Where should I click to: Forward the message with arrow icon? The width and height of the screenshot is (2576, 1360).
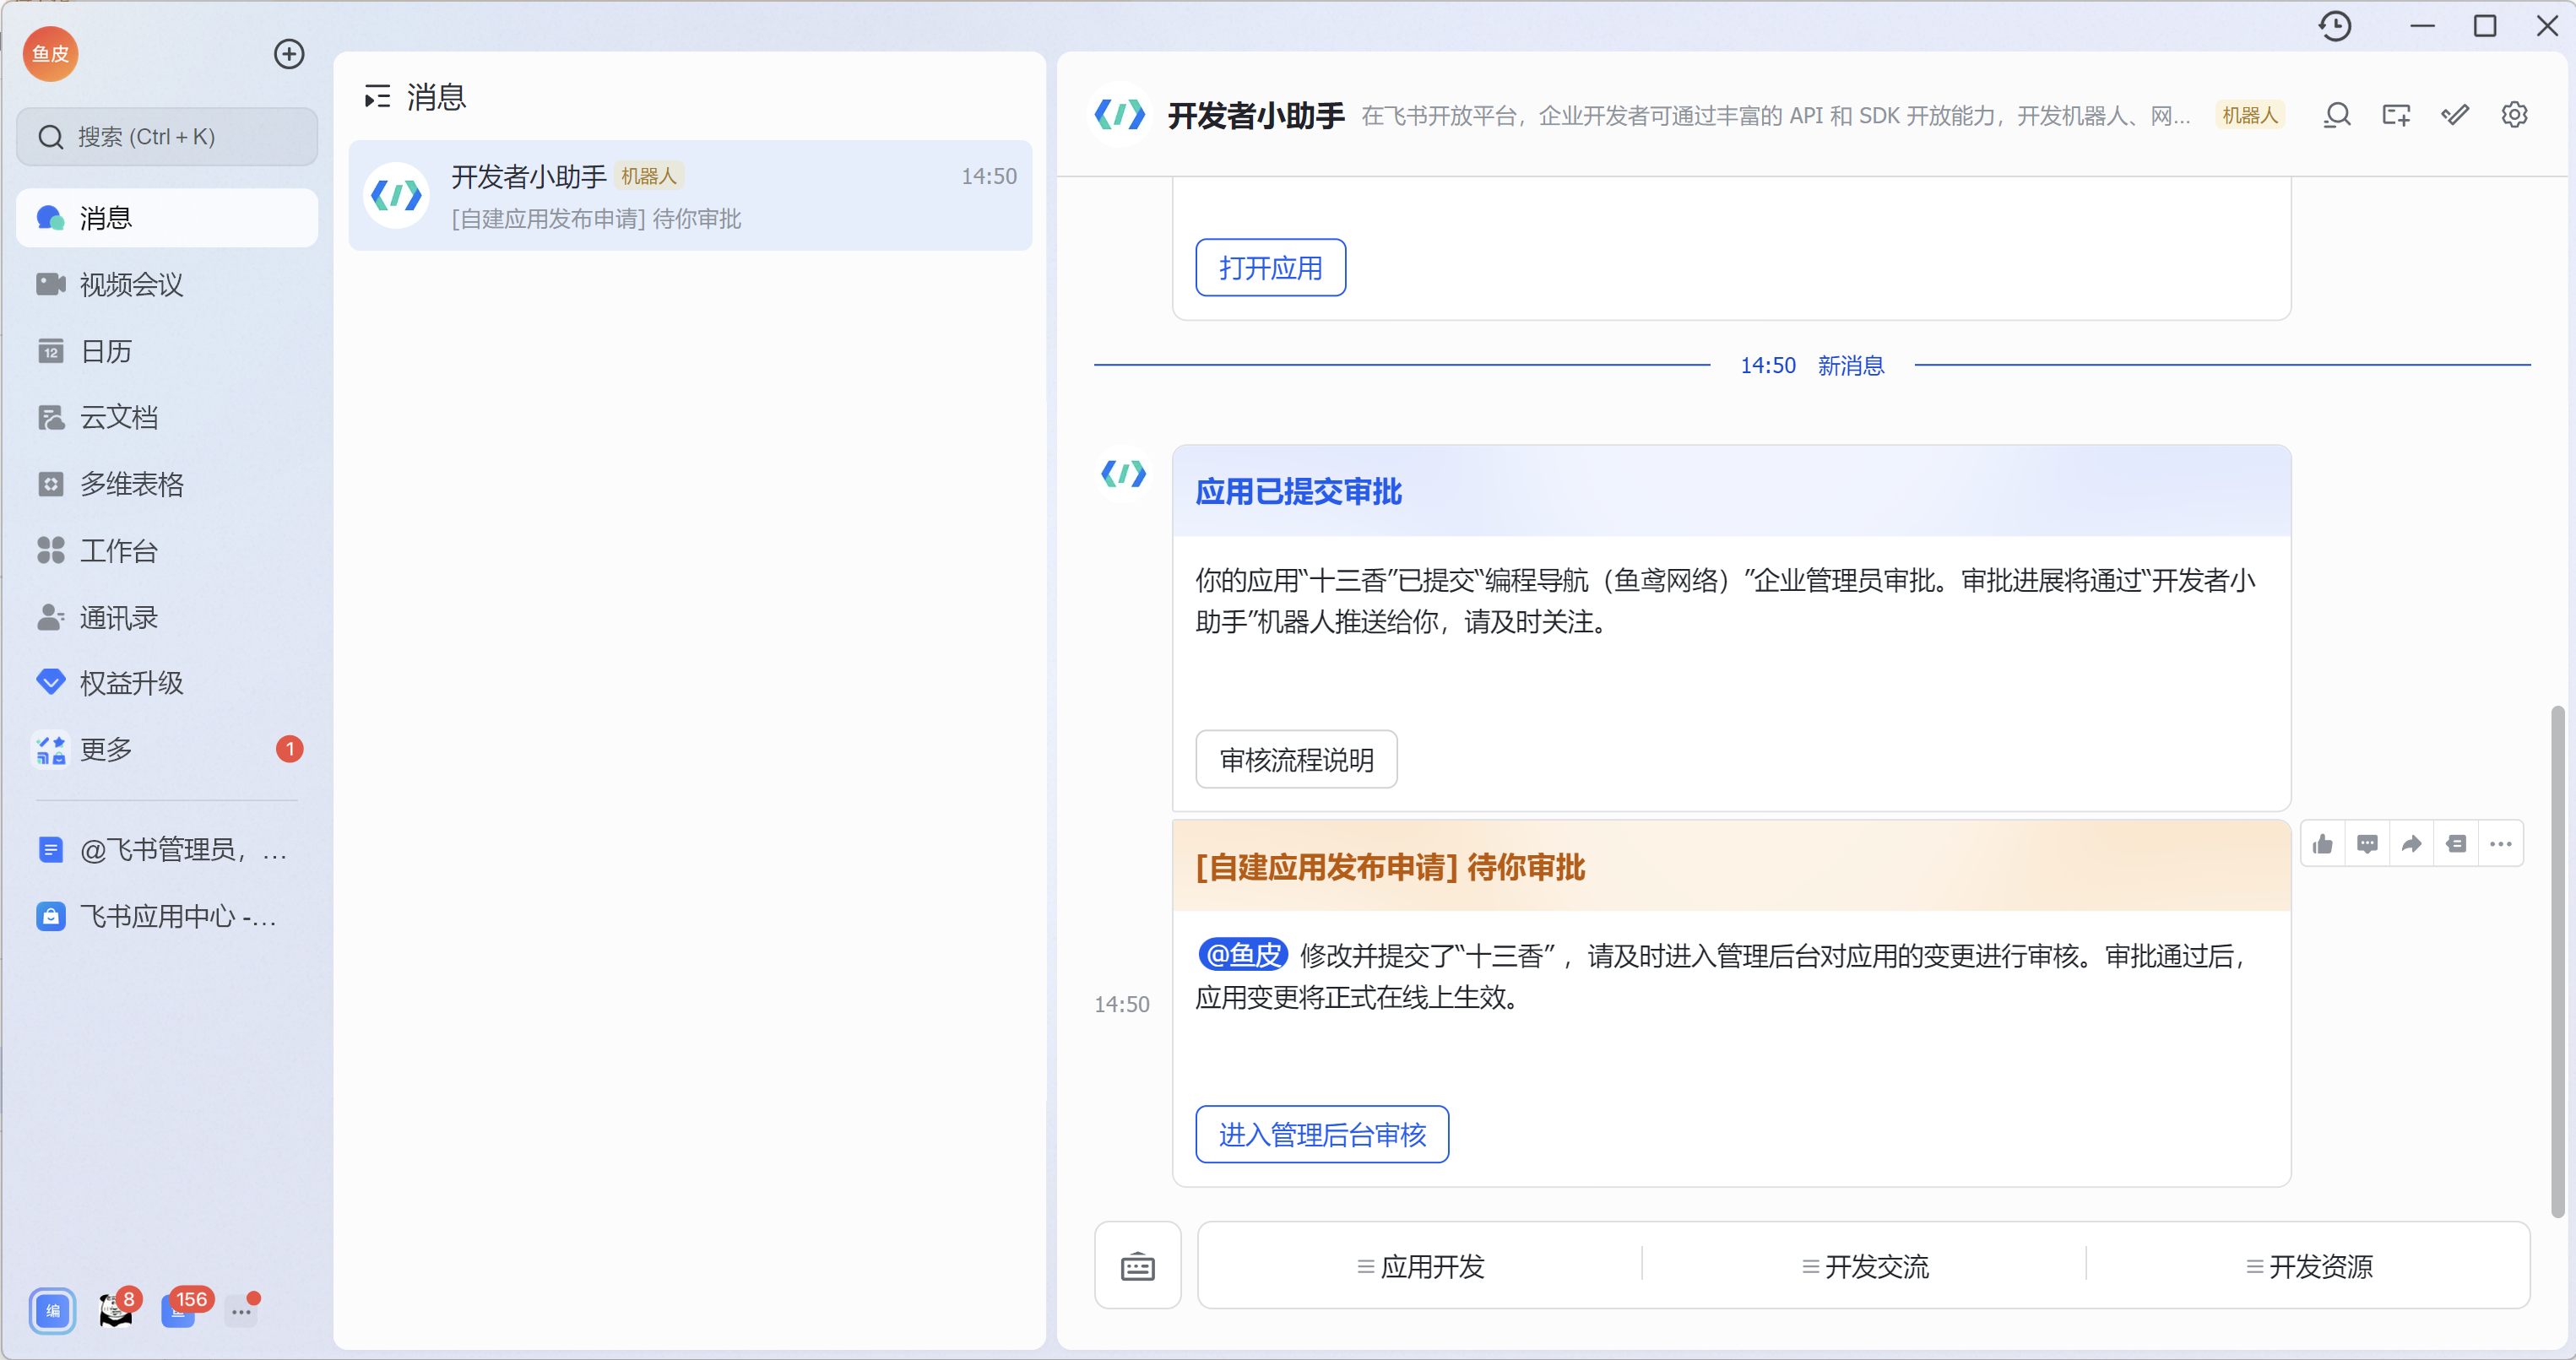point(2411,844)
